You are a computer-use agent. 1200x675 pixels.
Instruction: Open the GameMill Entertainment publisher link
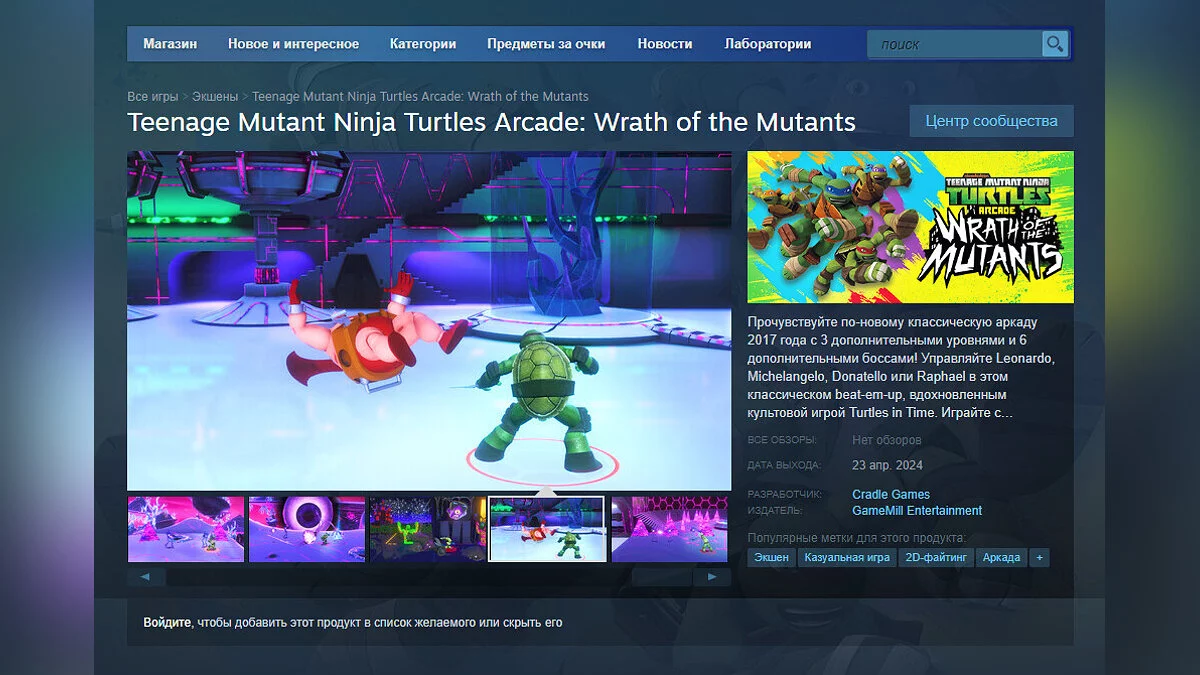[x=917, y=511]
